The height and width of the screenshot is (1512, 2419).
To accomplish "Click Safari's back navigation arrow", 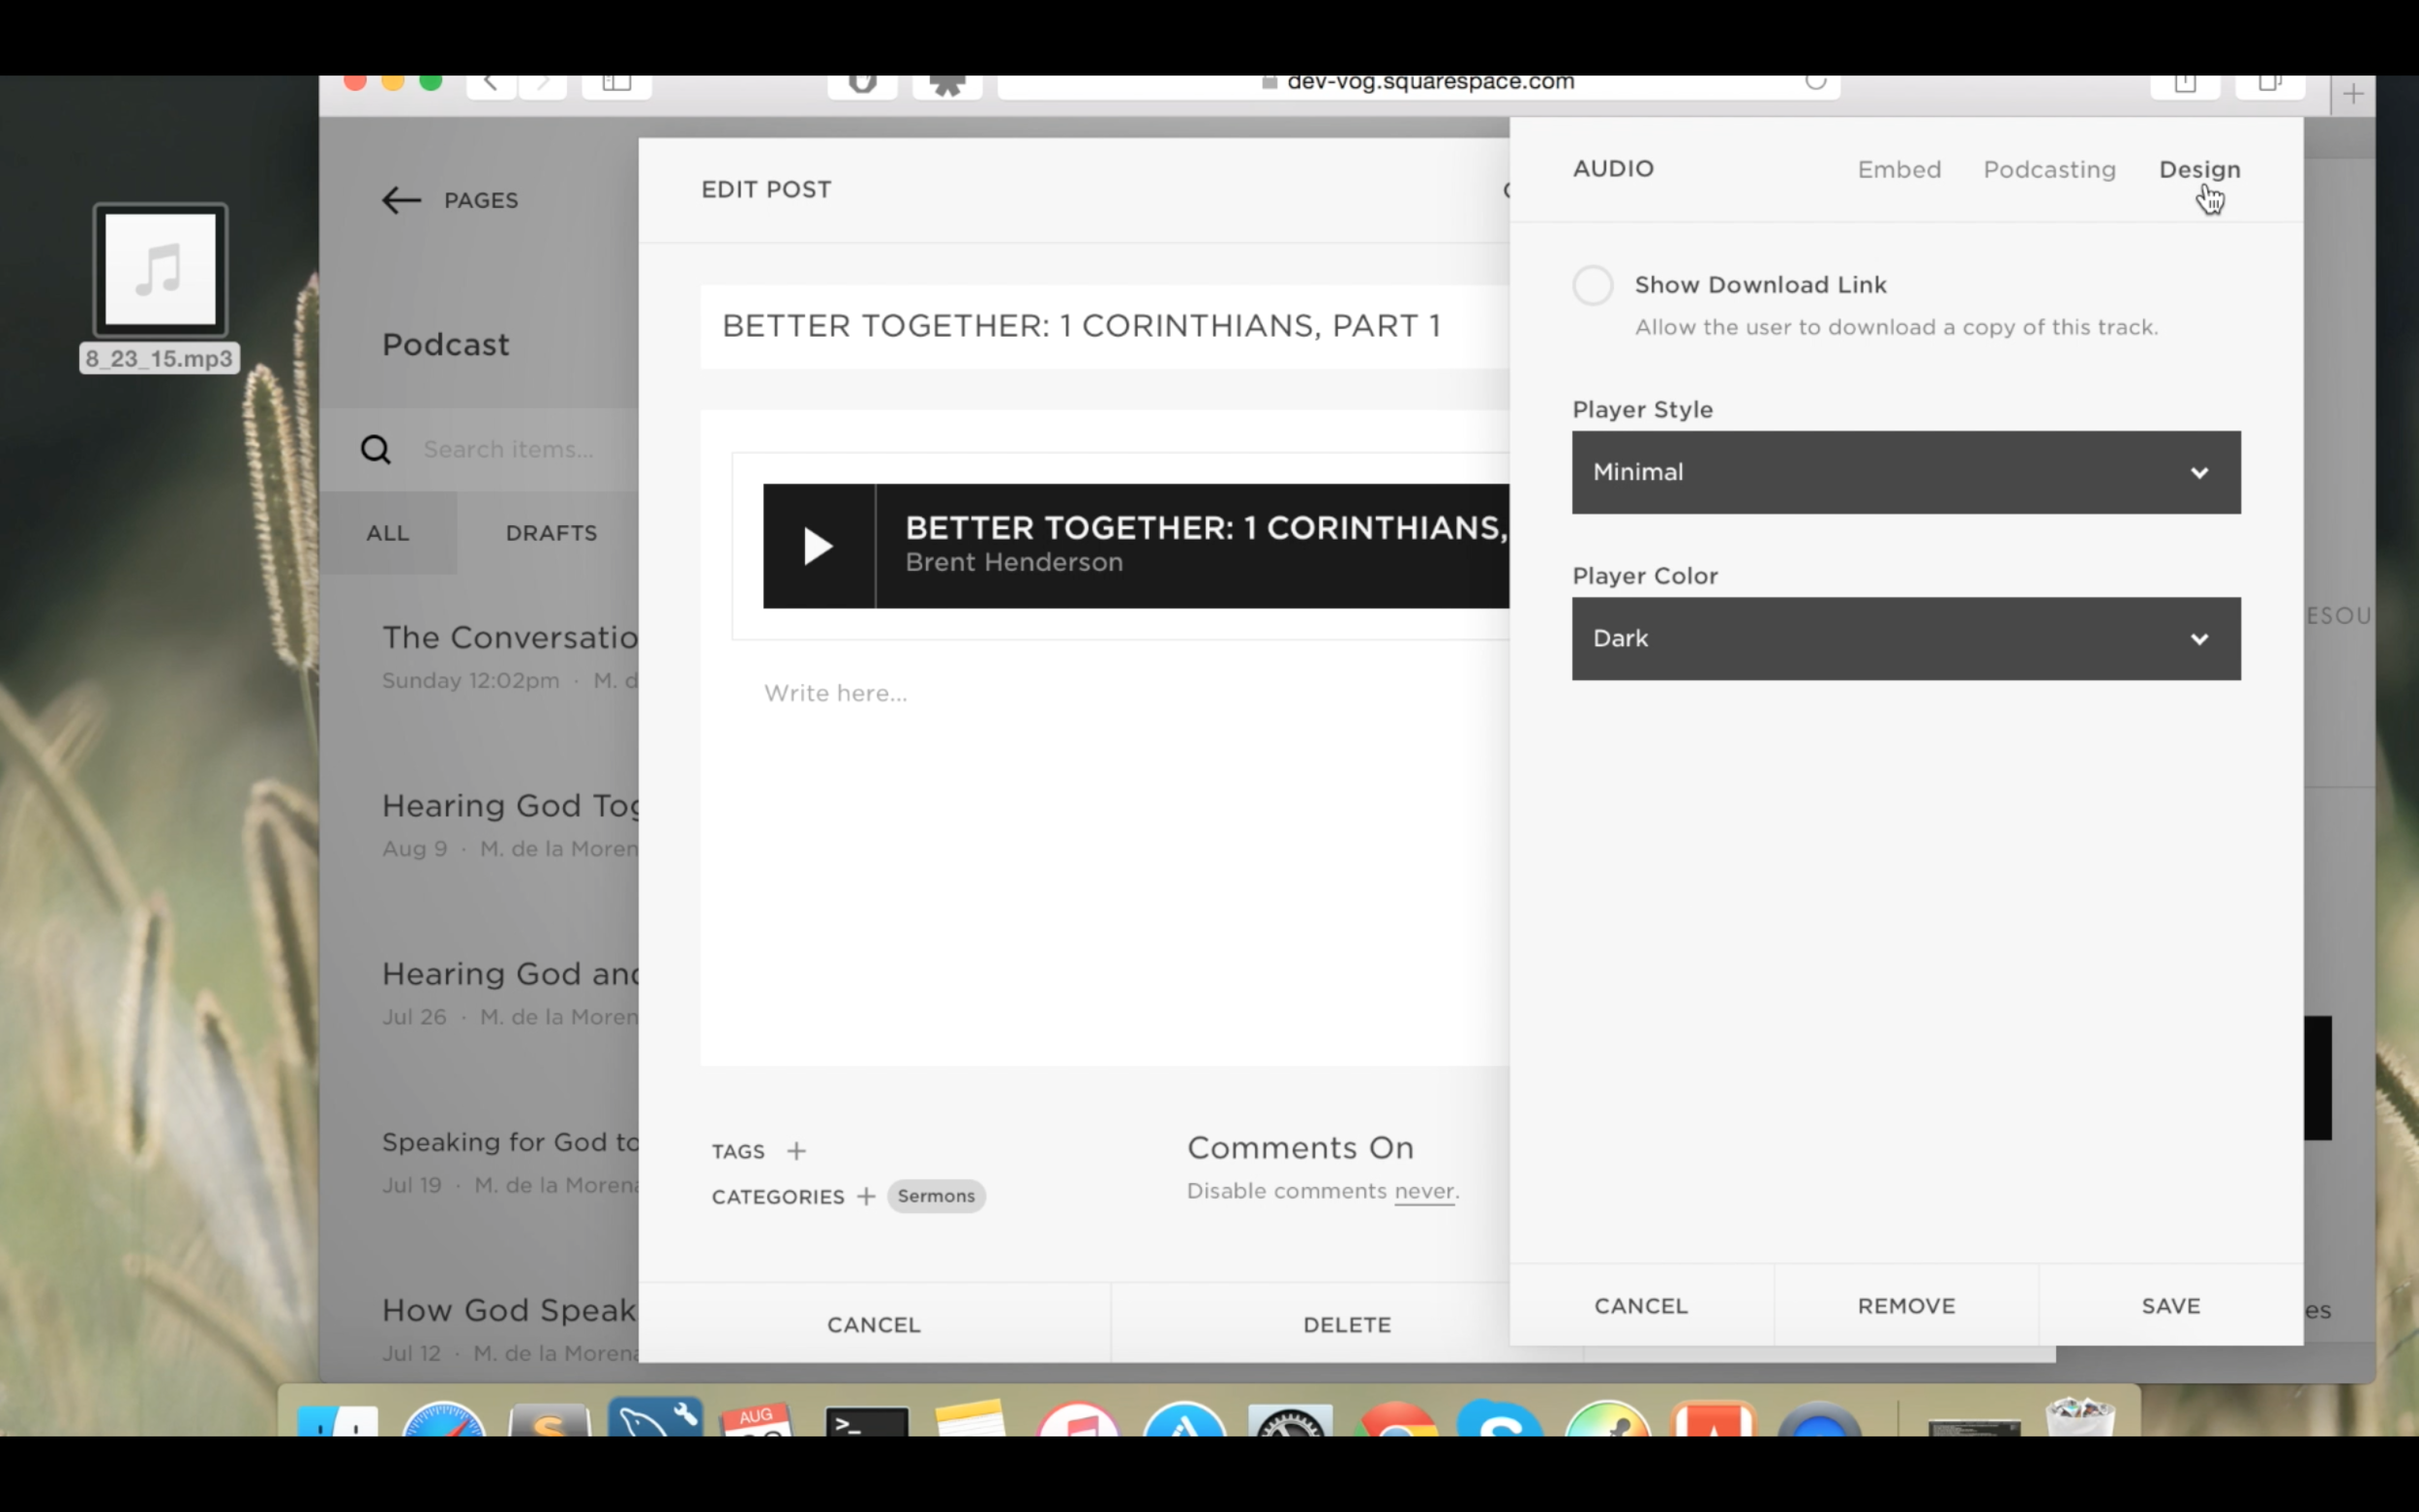I will (491, 84).
